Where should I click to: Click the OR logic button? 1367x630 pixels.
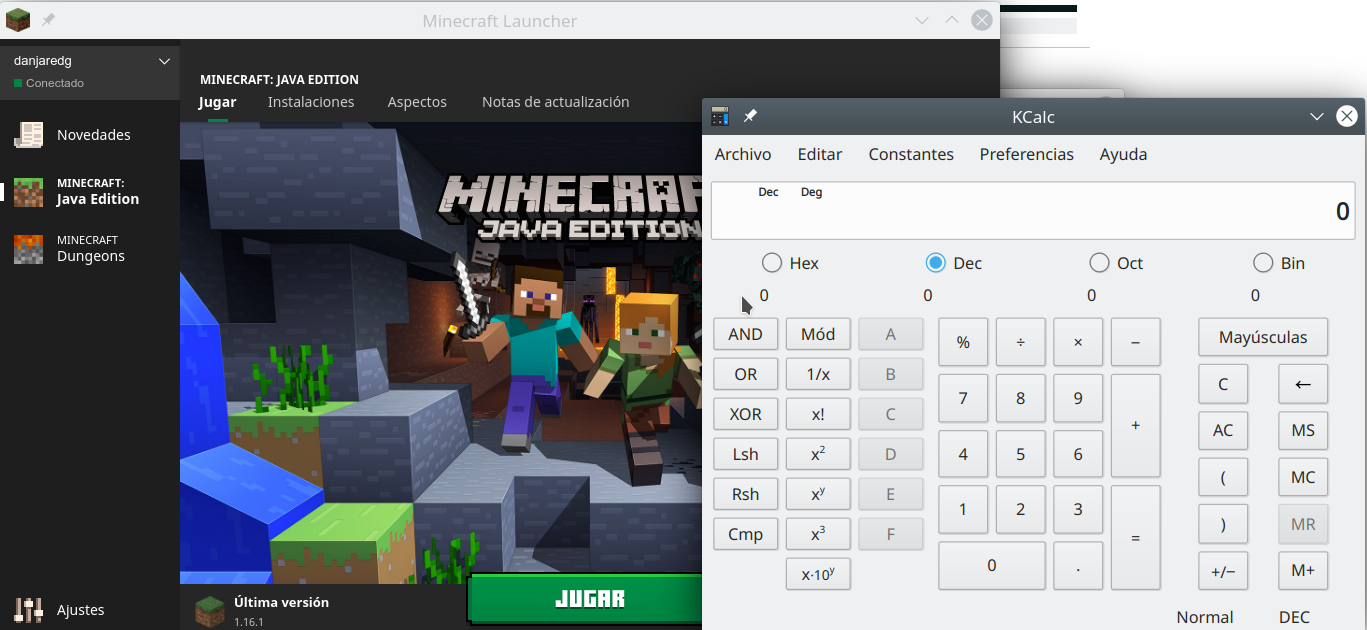coord(746,374)
